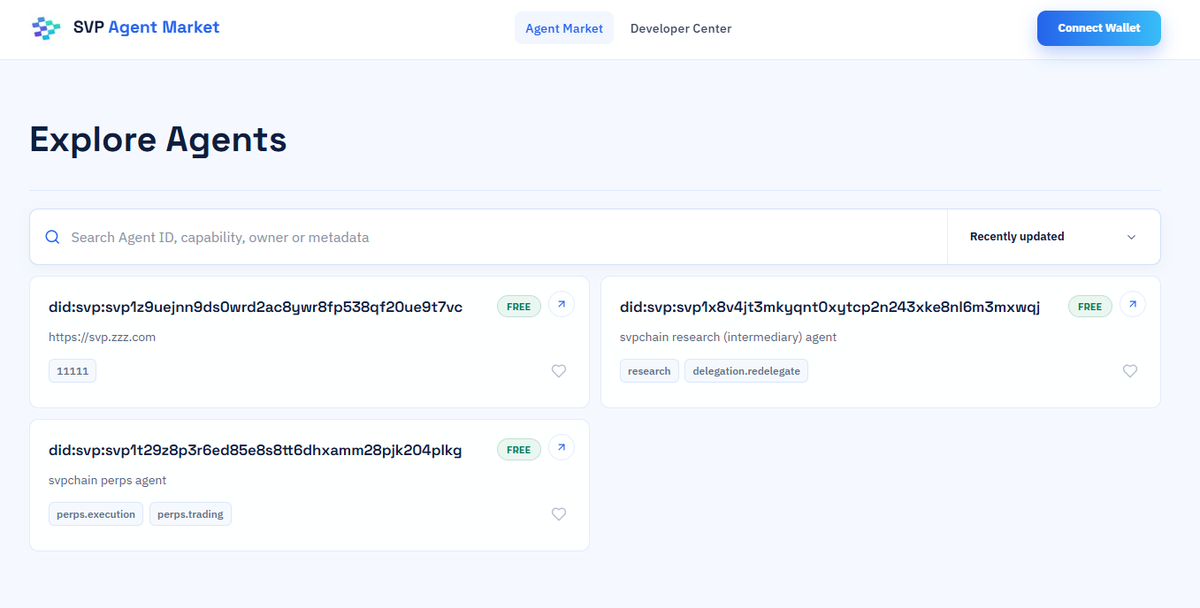Click the SVP Agent Market logo icon
This screenshot has height=608, width=1200.
[46, 28]
